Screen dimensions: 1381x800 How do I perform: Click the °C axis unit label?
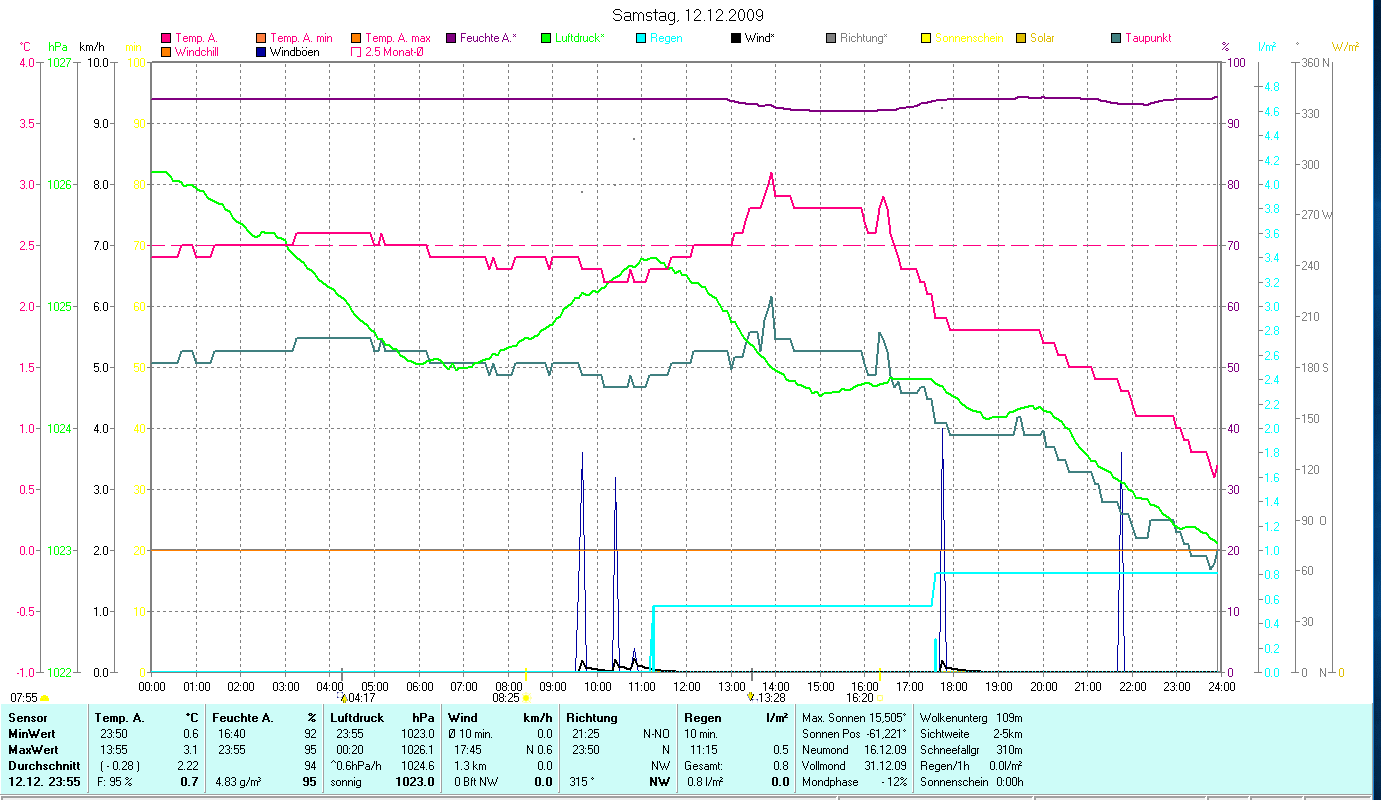click(x=25, y=46)
